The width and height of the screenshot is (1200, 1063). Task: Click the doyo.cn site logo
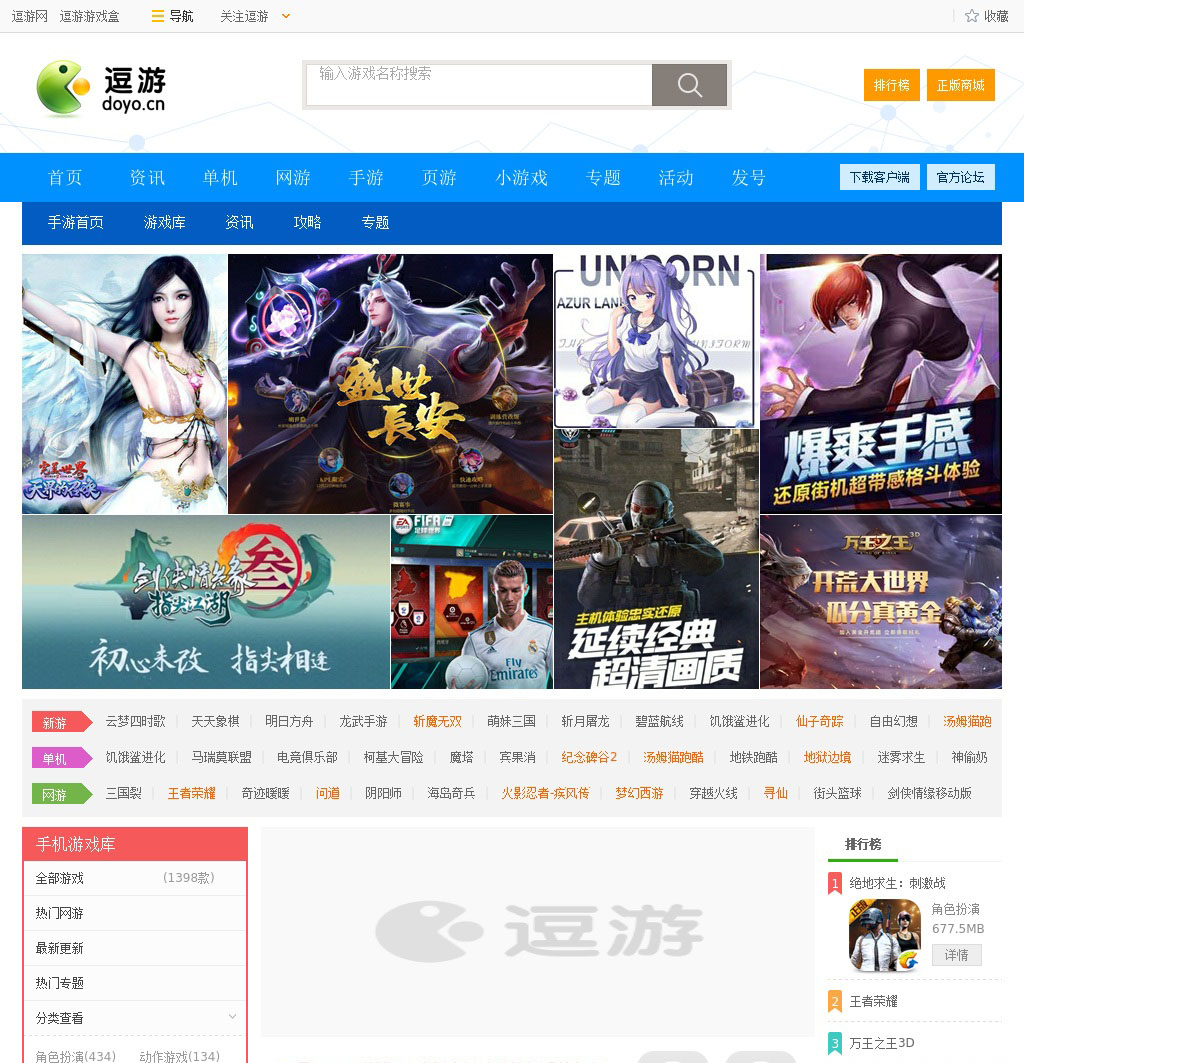(101, 88)
